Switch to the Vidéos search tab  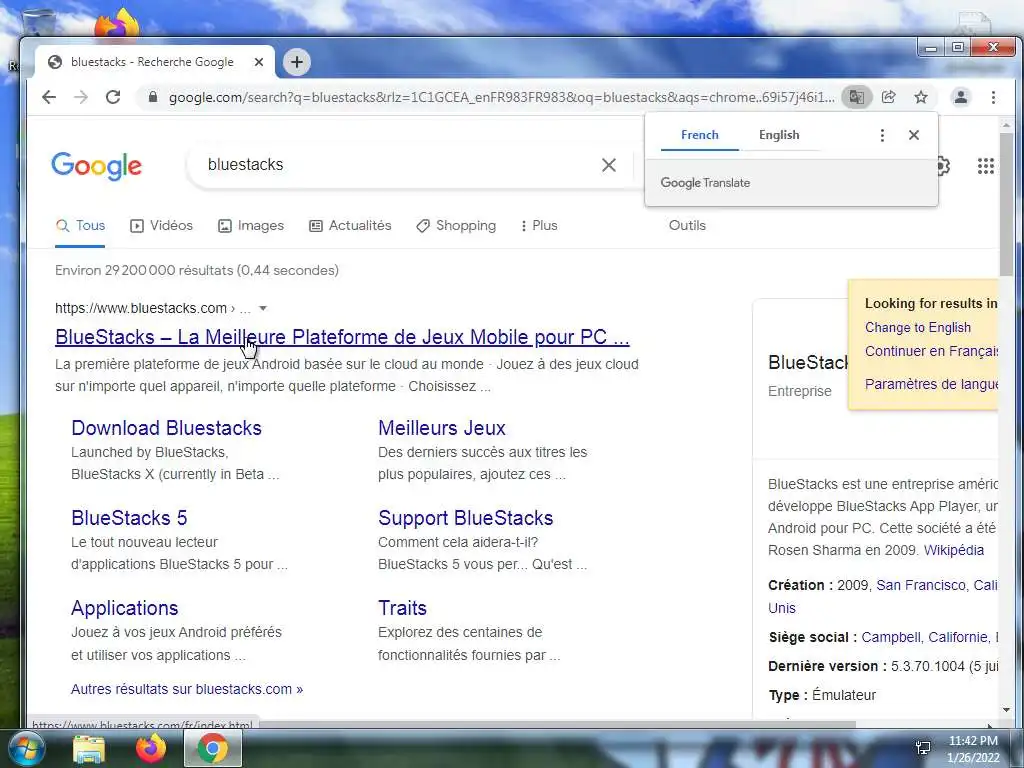(x=161, y=226)
